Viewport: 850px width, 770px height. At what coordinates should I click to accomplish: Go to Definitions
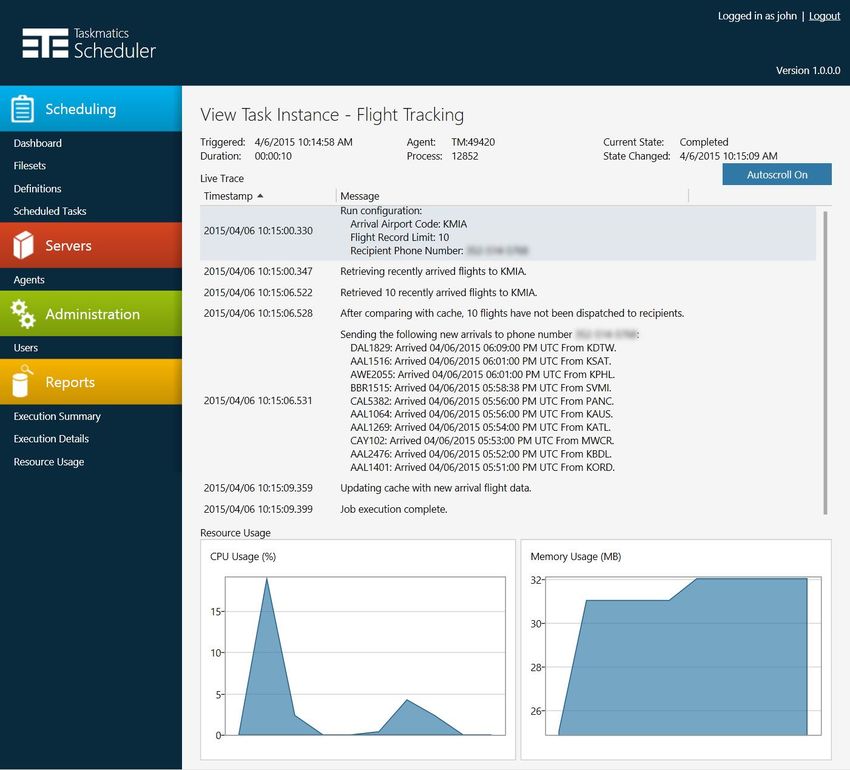click(37, 189)
